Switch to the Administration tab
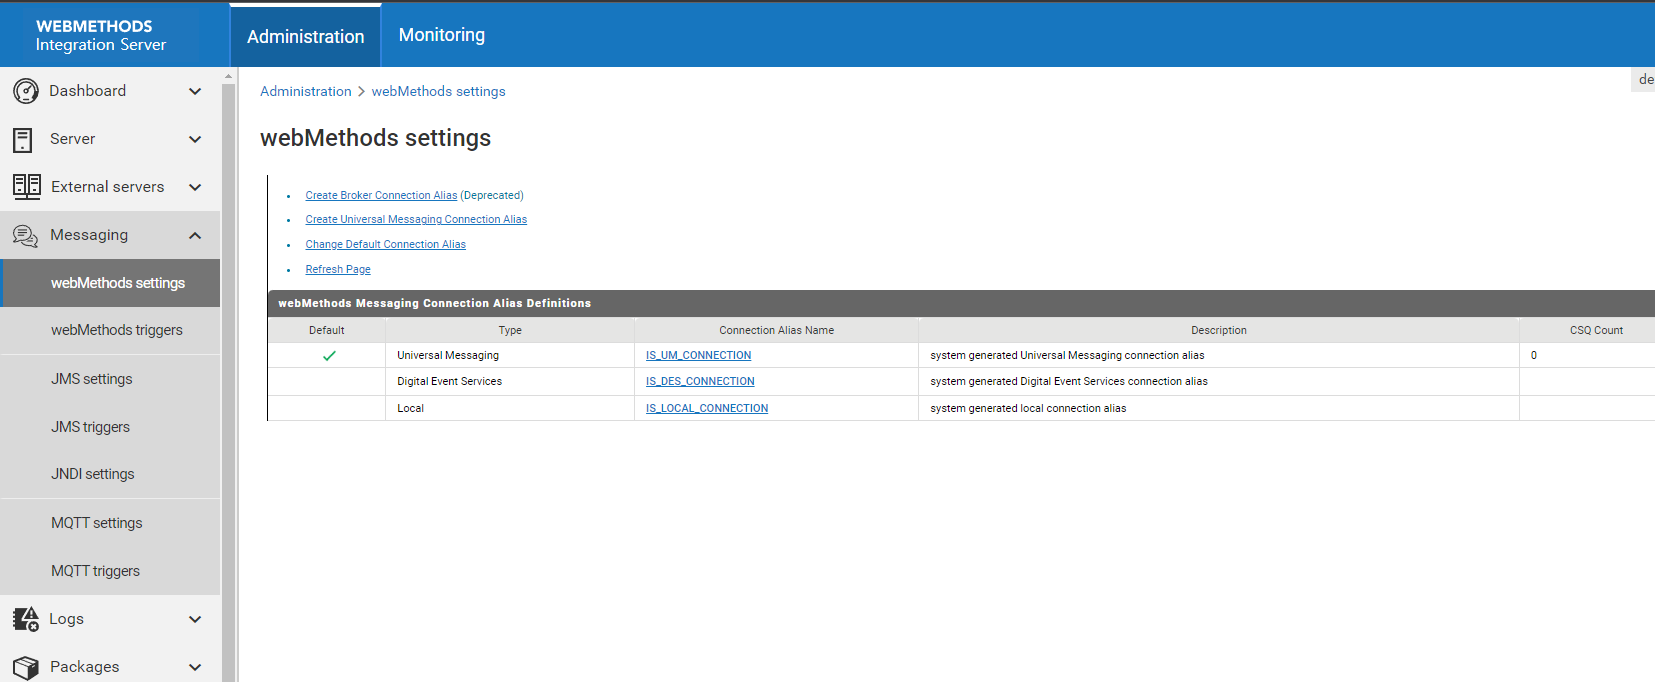The image size is (1655, 682). click(306, 36)
